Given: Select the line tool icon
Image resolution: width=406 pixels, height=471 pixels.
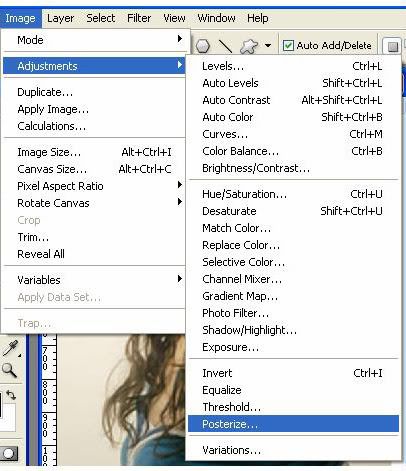Looking at the screenshot, I should pyautogui.click(x=225, y=46).
